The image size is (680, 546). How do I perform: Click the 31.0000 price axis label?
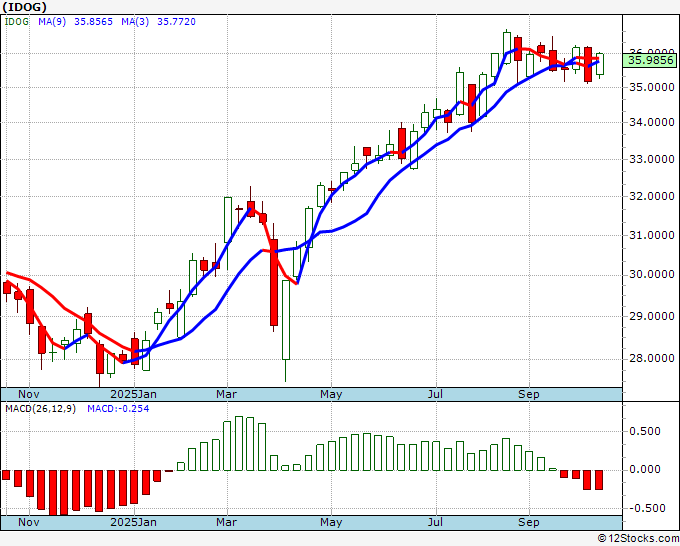[x=652, y=235]
